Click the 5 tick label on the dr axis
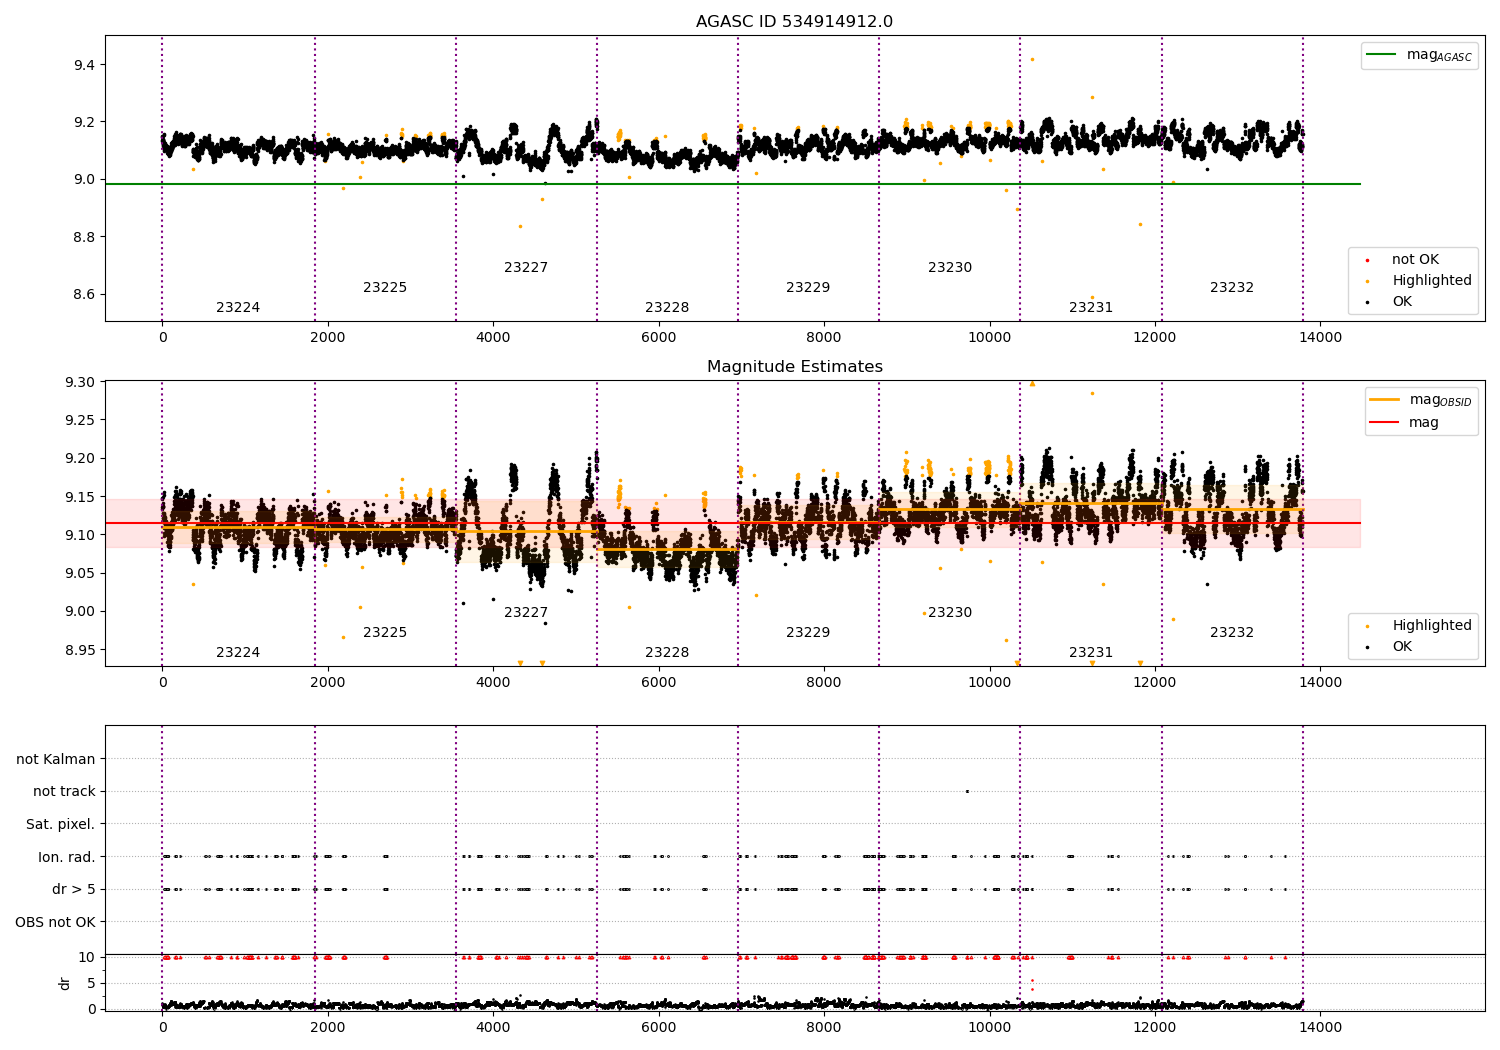 (91, 983)
